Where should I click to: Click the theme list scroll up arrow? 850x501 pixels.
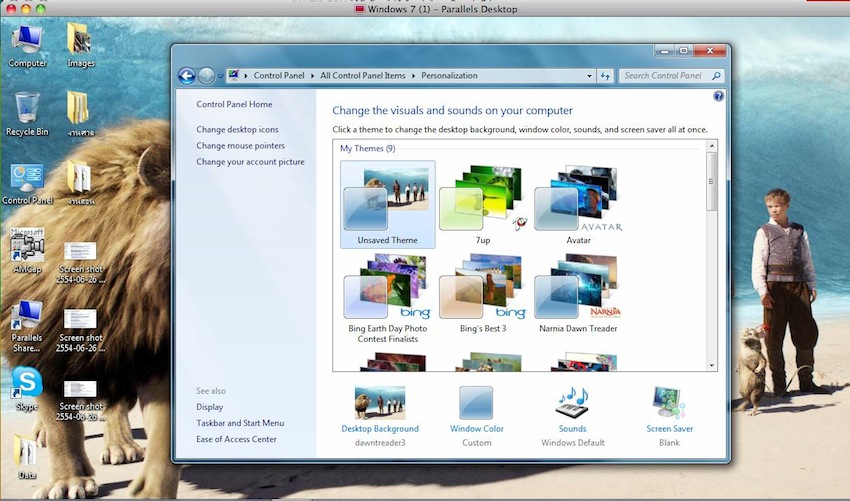[x=712, y=146]
